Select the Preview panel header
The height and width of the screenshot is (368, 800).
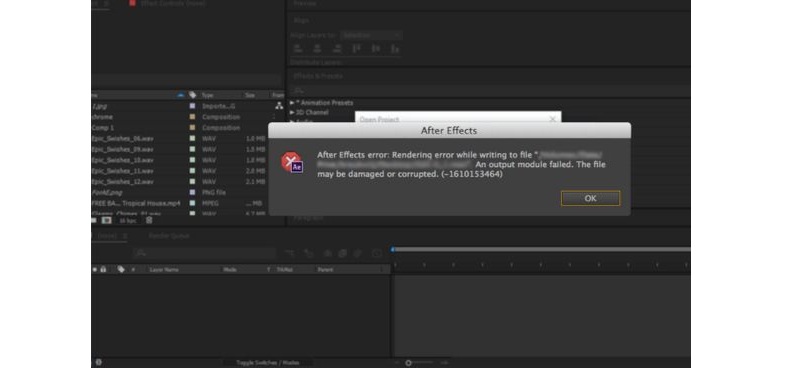click(305, 4)
